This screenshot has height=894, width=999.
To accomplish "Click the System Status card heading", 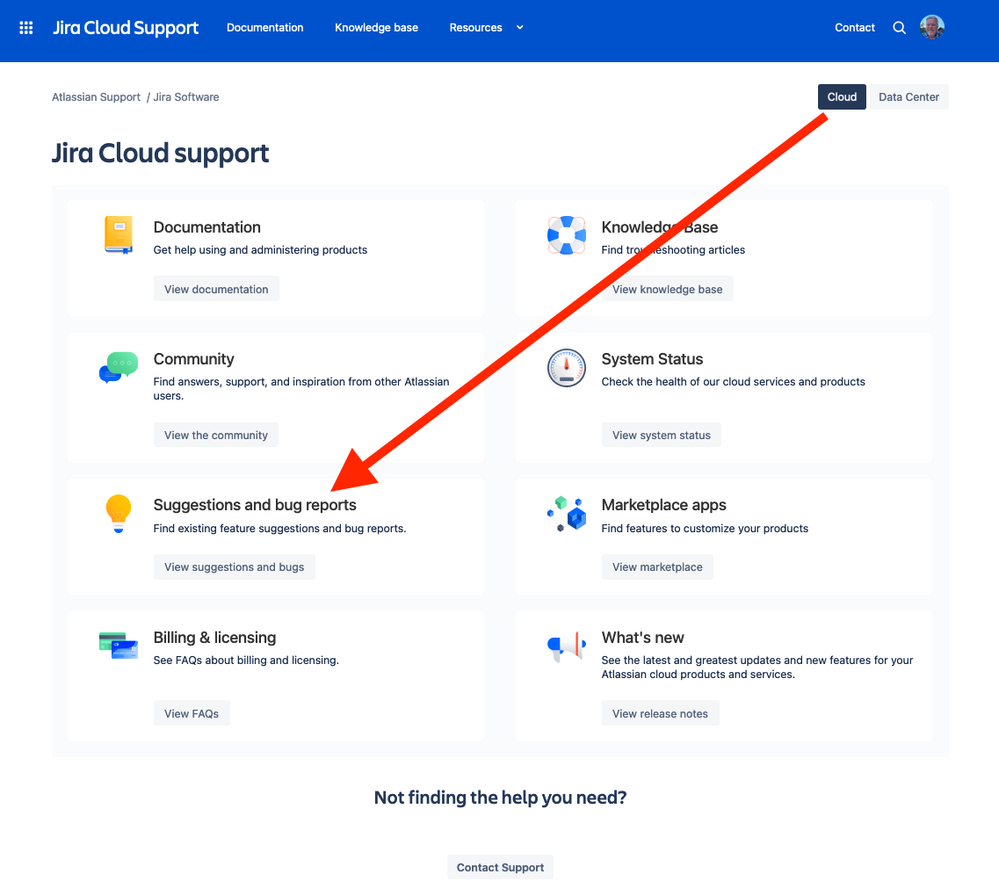I will pyautogui.click(x=652, y=359).
